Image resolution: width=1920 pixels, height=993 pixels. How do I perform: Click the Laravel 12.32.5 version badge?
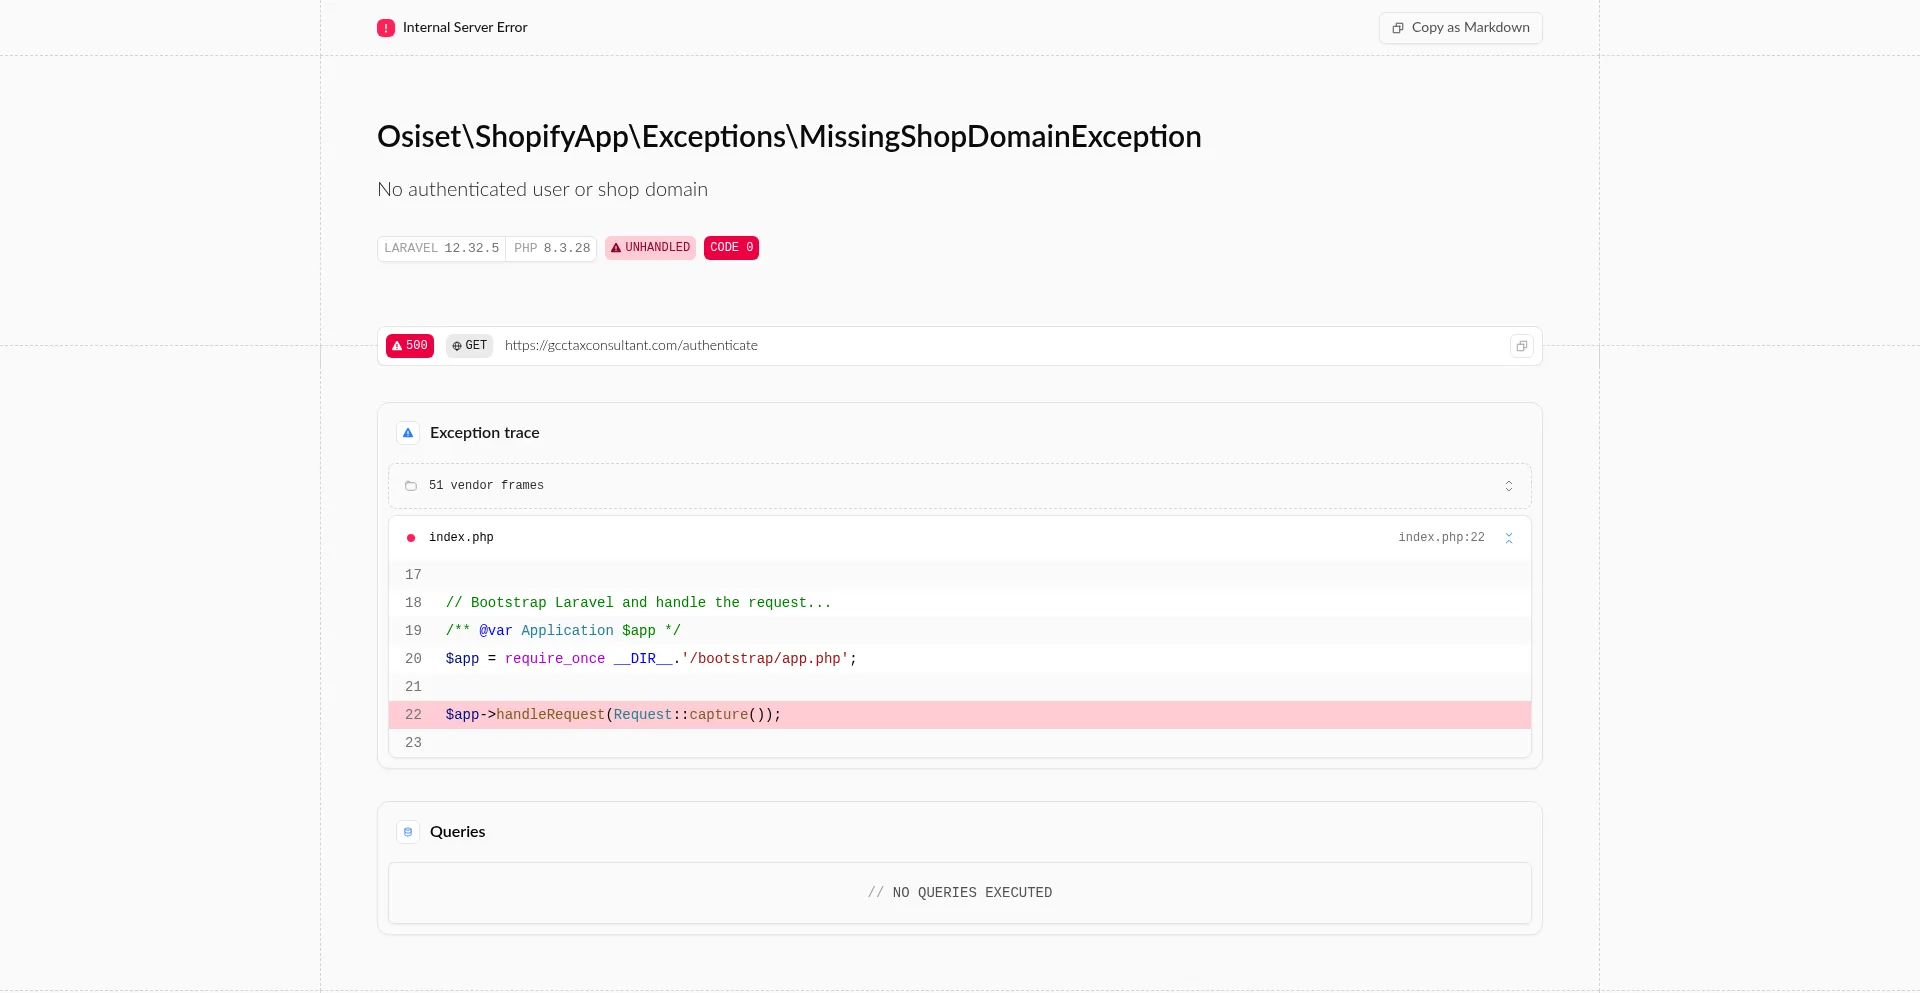coord(441,248)
